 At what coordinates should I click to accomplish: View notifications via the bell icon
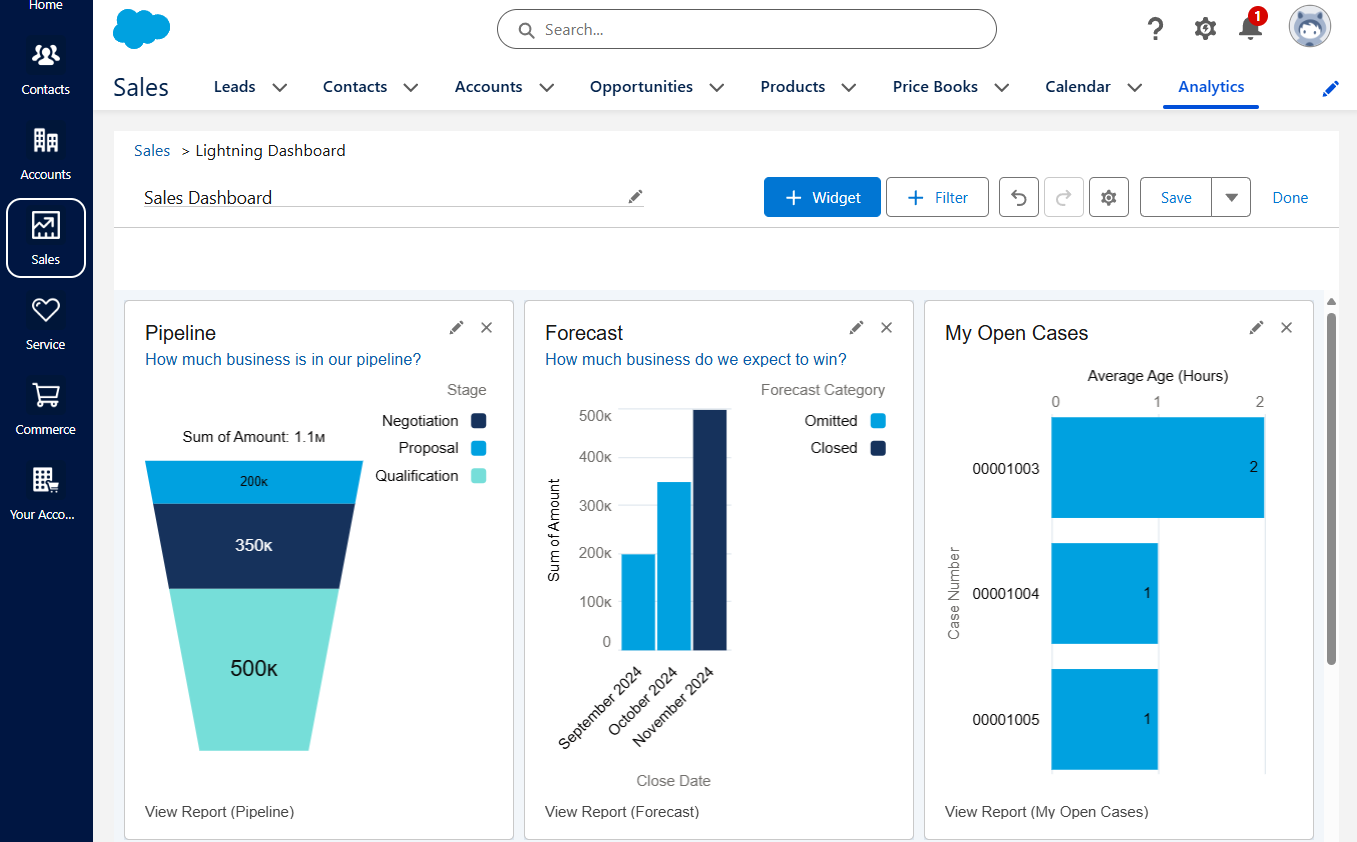[x=1250, y=30]
